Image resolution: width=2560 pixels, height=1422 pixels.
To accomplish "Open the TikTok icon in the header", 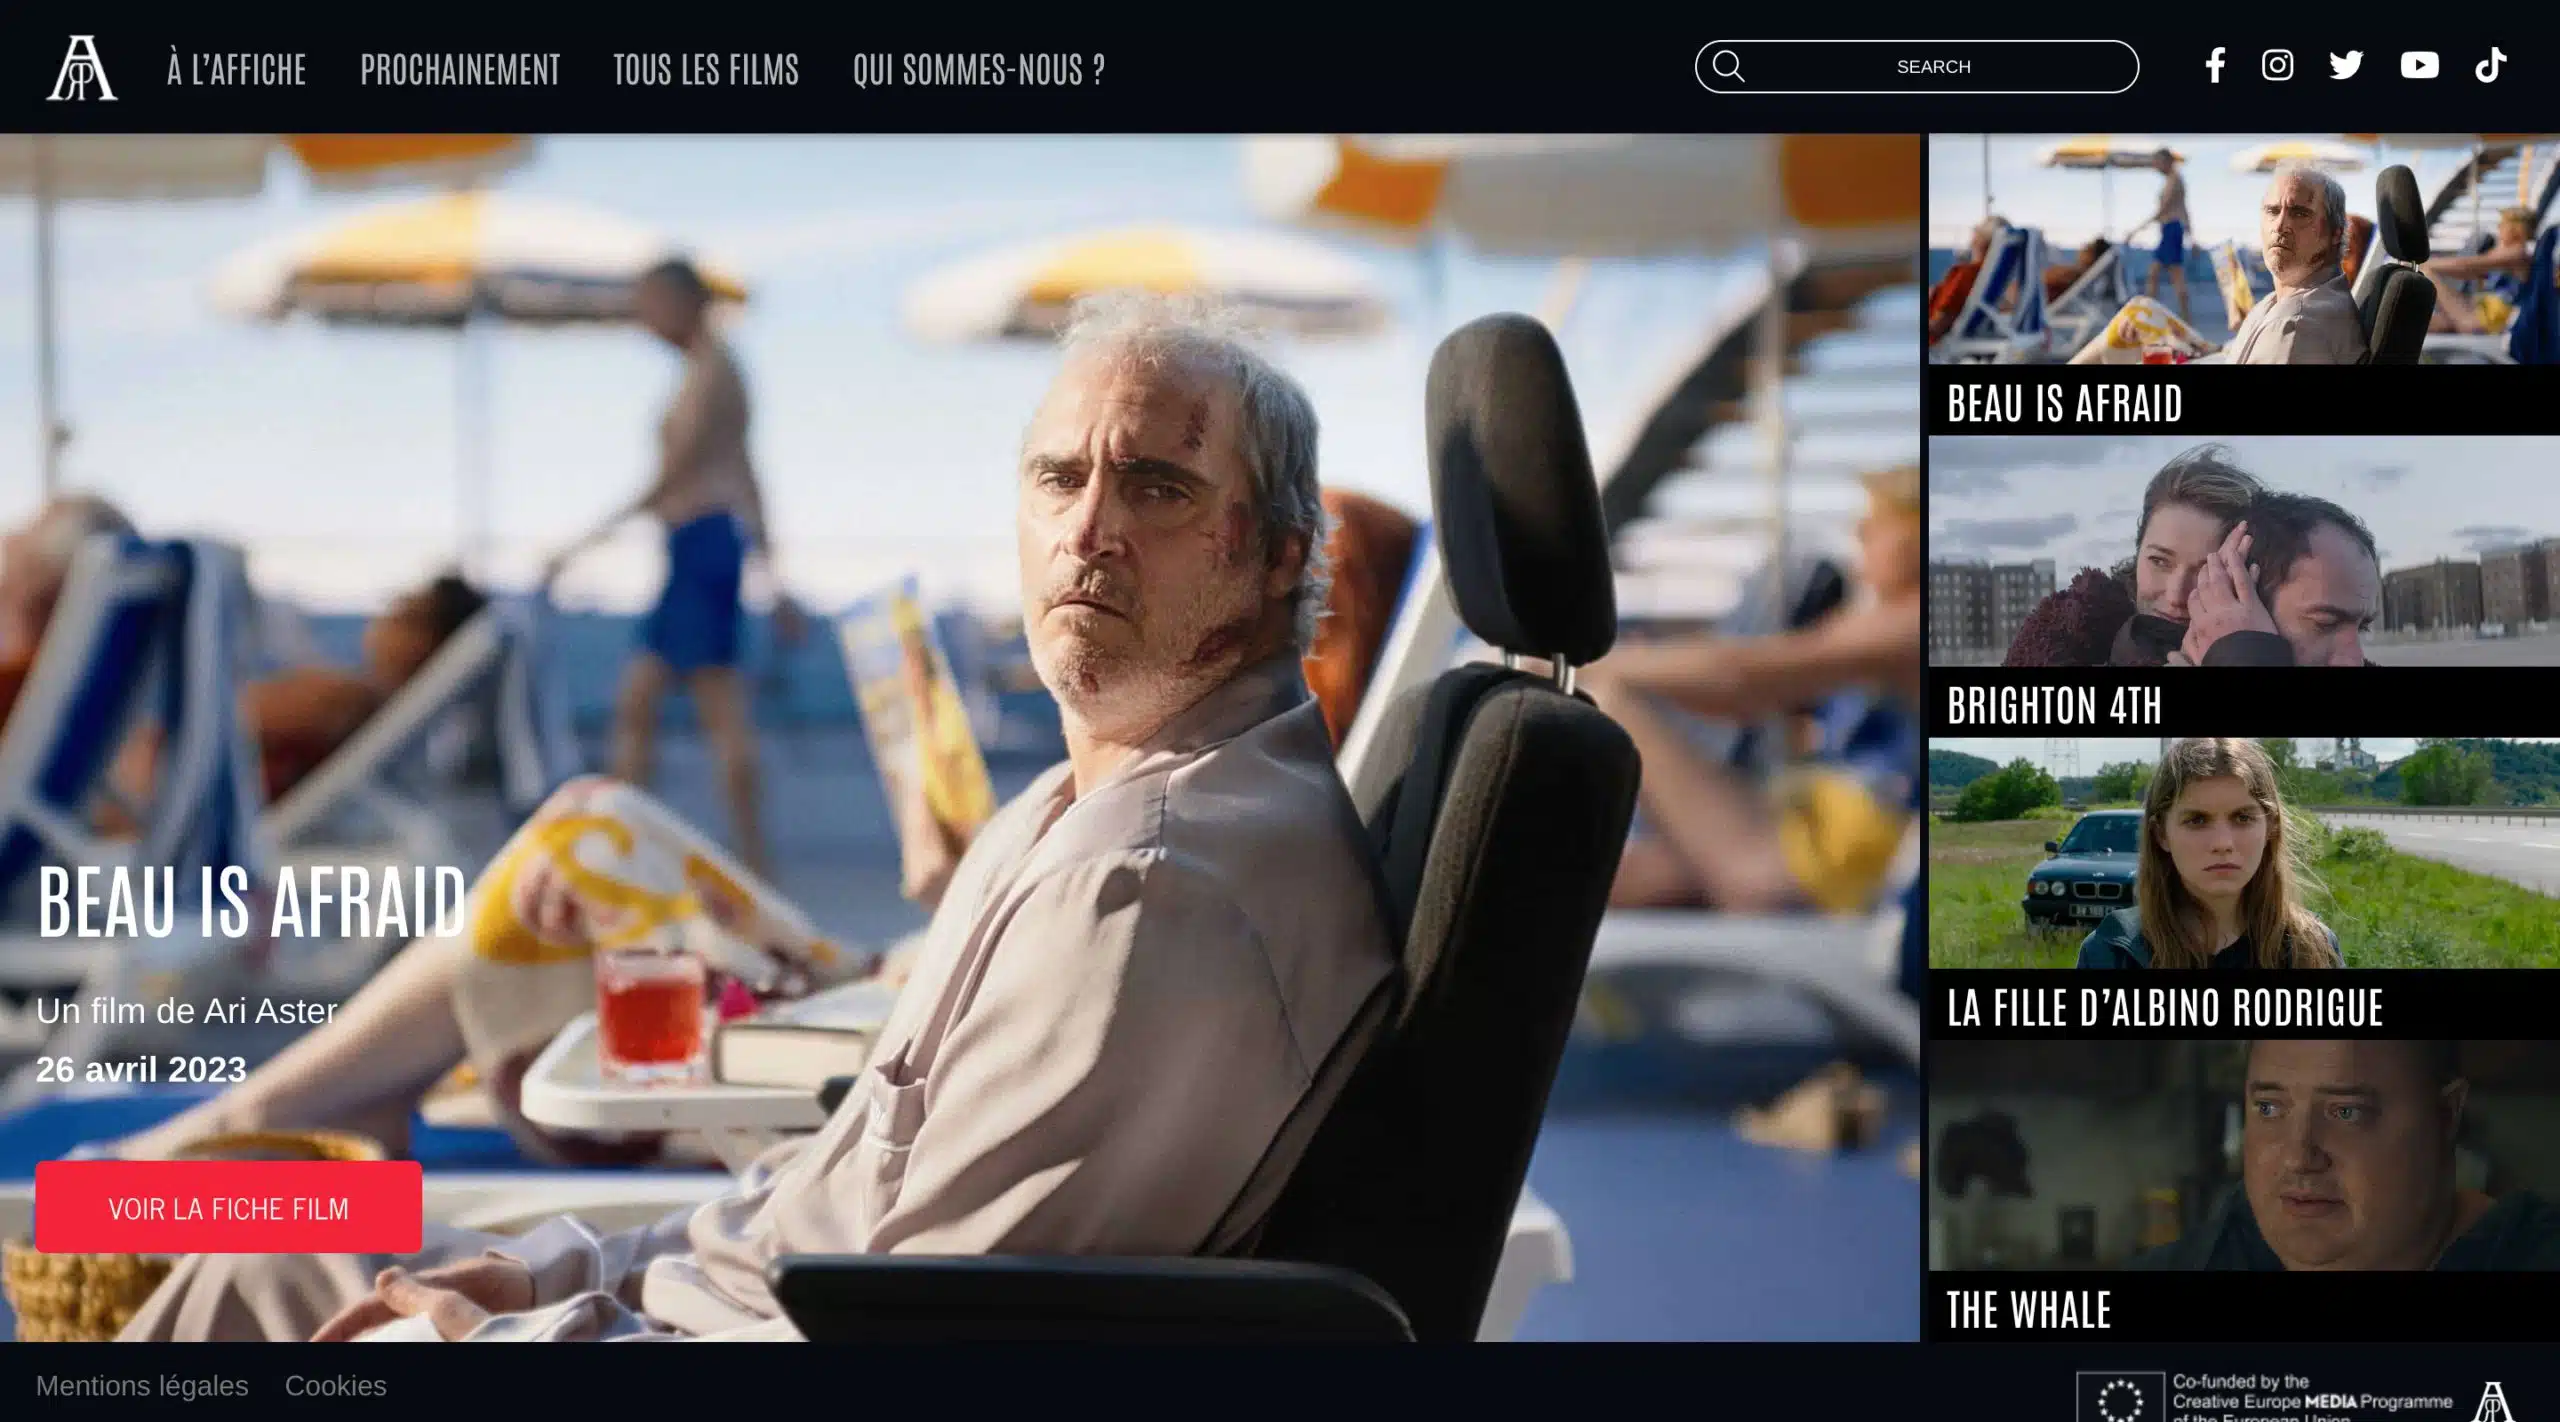I will click(2490, 66).
